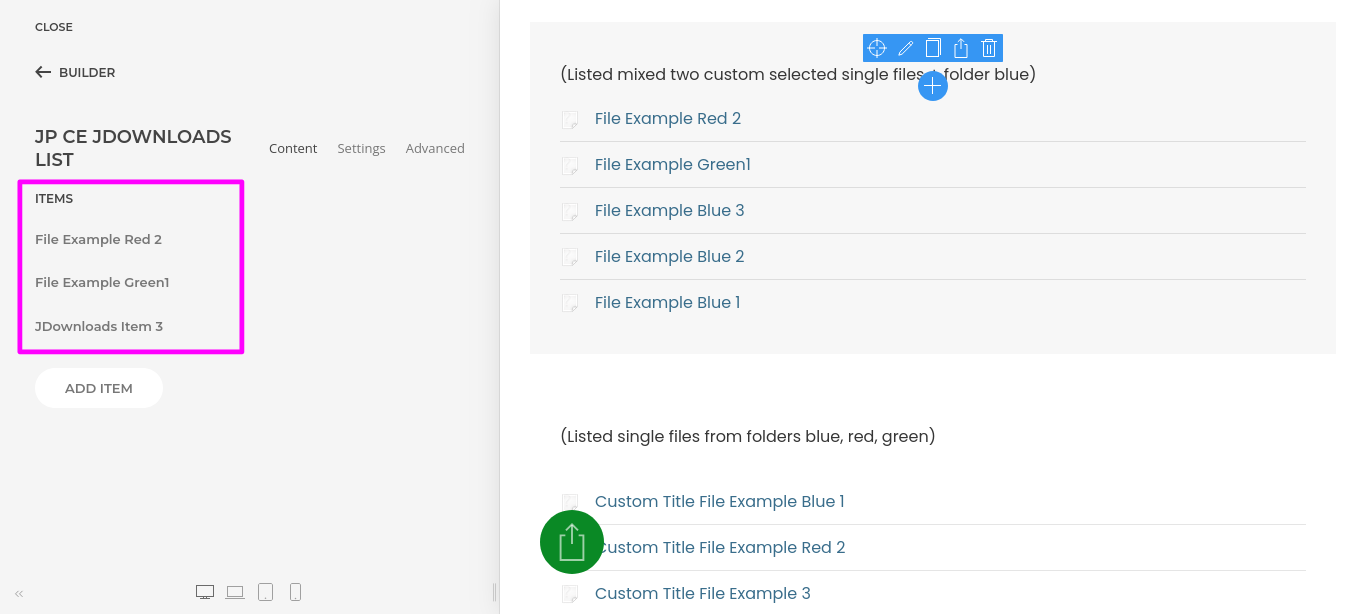Open the 'File Example Red 2' item
Screen dimensions: 1366x614
coord(98,240)
